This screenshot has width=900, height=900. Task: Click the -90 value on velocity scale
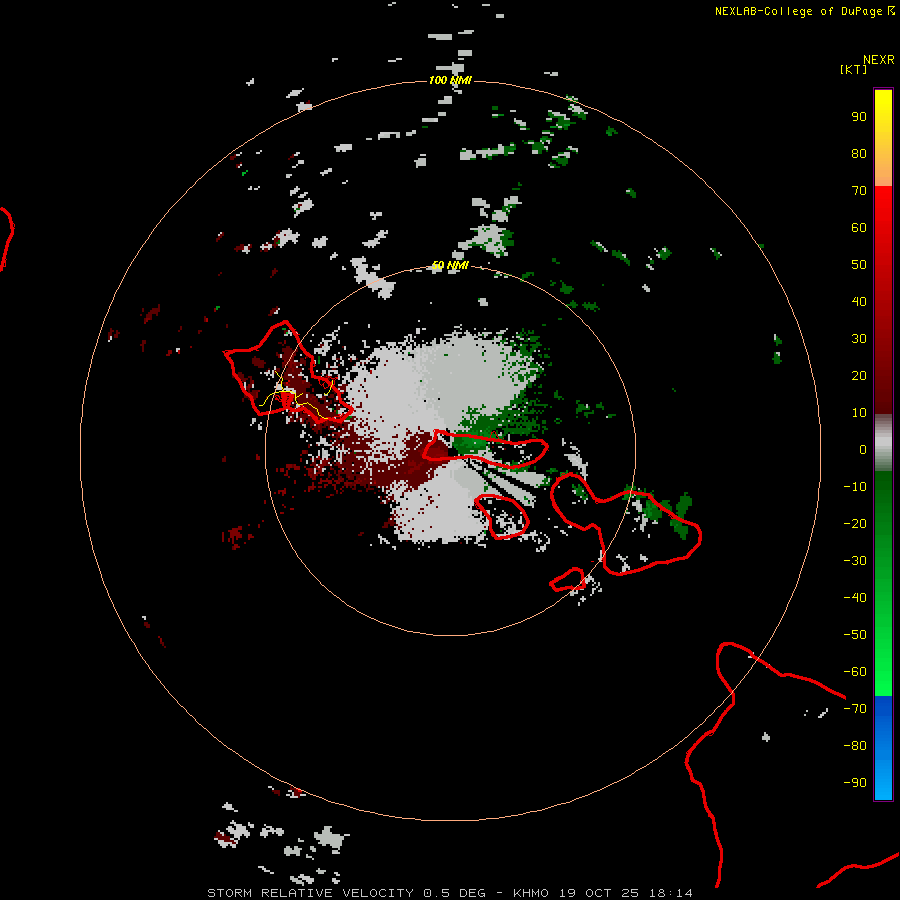[855, 783]
